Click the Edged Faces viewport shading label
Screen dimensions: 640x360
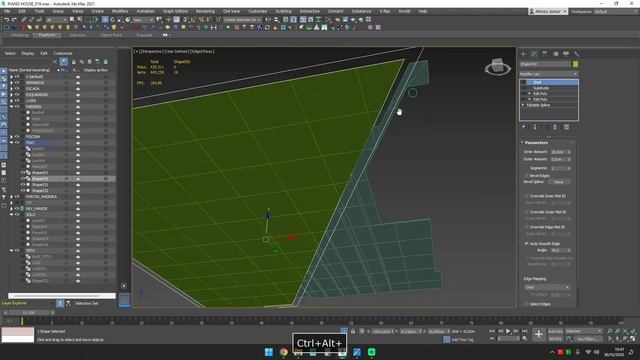[202, 51]
